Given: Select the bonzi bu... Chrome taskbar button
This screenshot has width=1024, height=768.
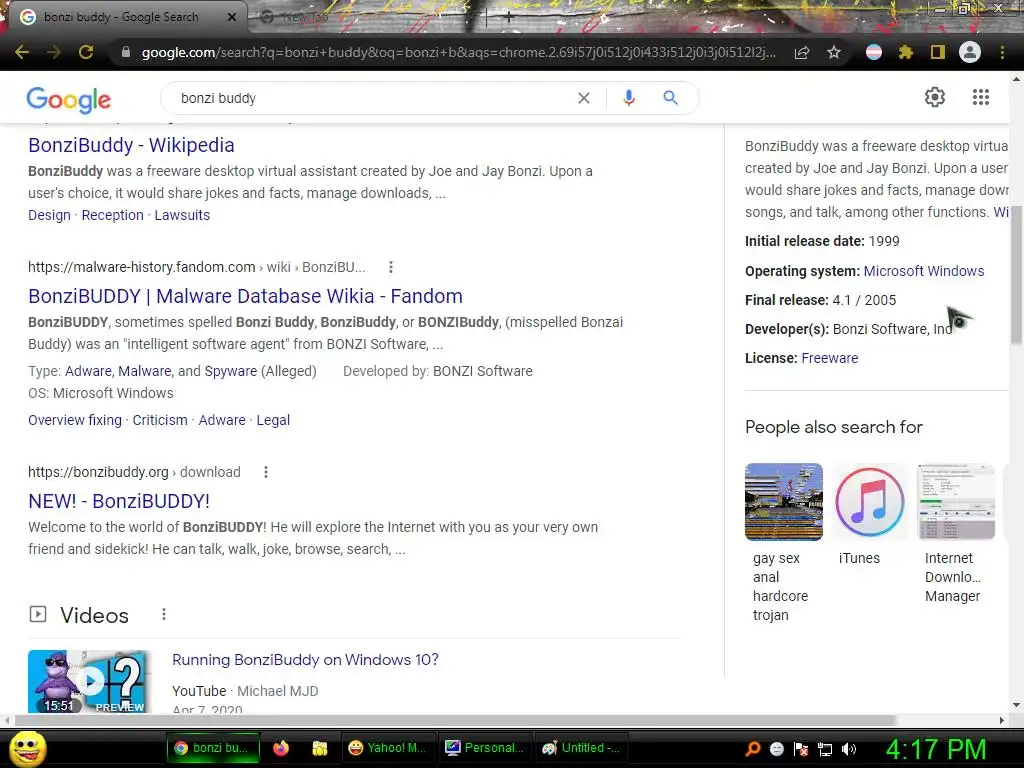Looking at the screenshot, I should point(213,748).
